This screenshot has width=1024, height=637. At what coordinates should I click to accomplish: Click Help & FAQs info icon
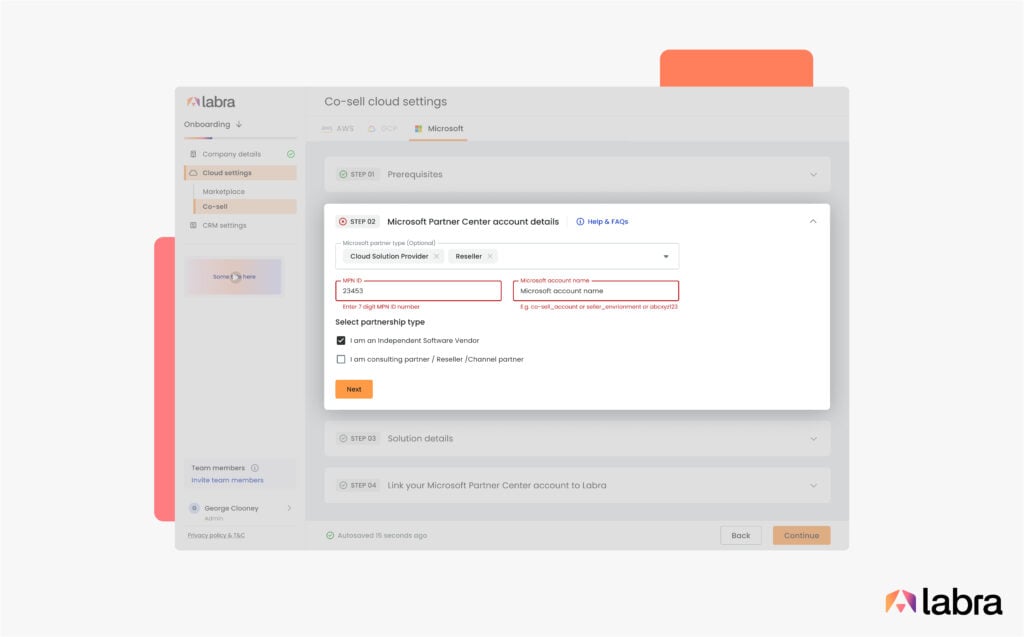pyautogui.click(x=580, y=221)
